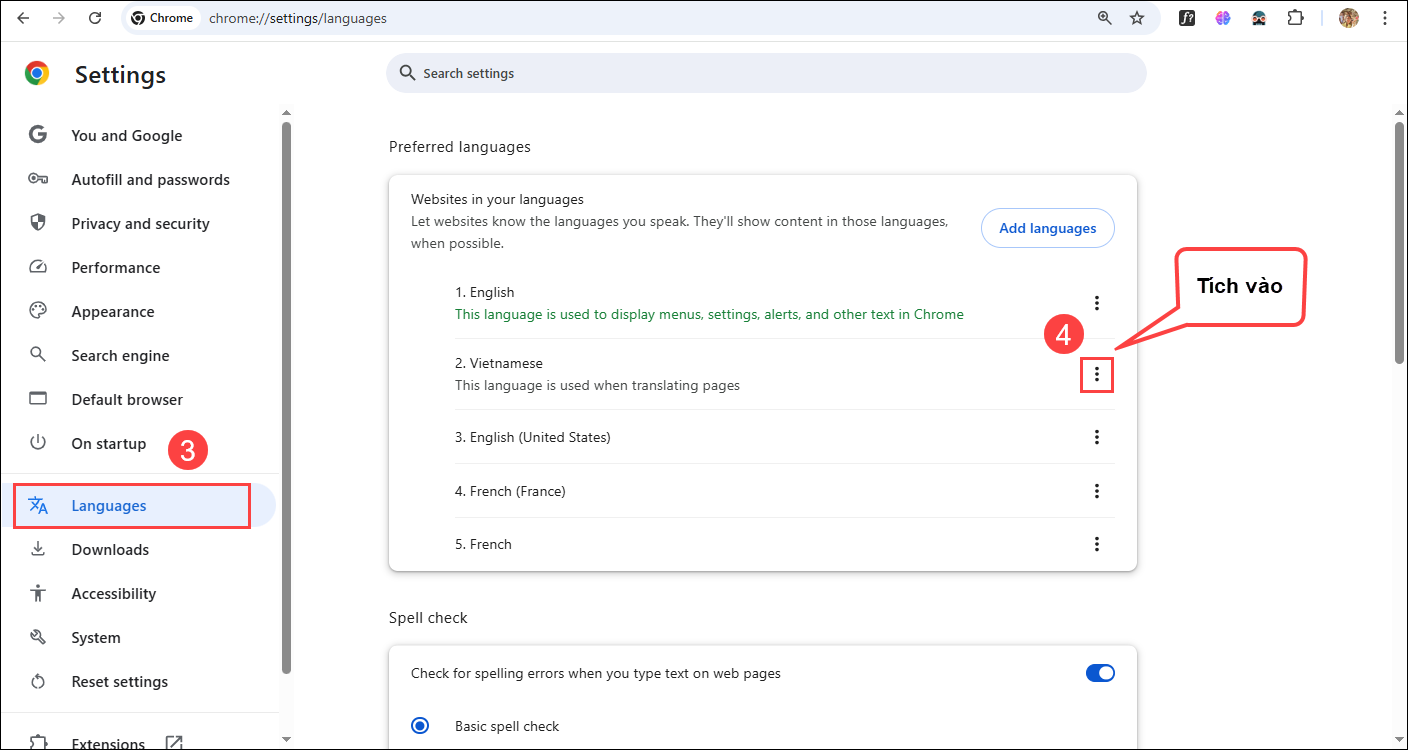
Task: Open more actions for English (United States)
Action: (1097, 437)
